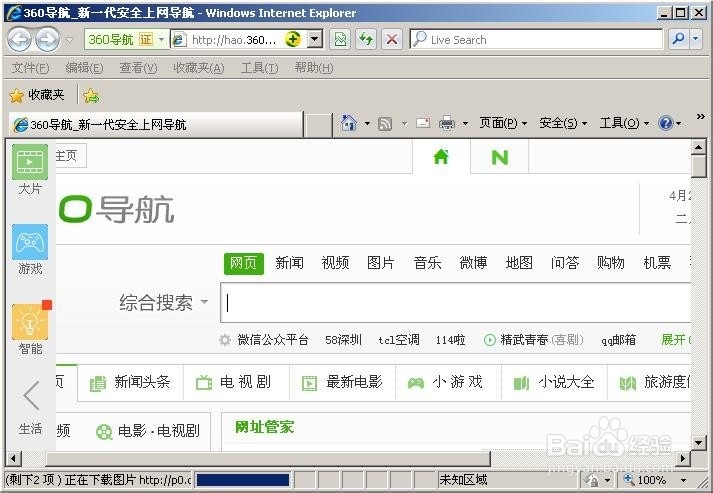This screenshot has height=493, width=713.
Task: Click the blue Help question icon
Action: (x=665, y=123)
